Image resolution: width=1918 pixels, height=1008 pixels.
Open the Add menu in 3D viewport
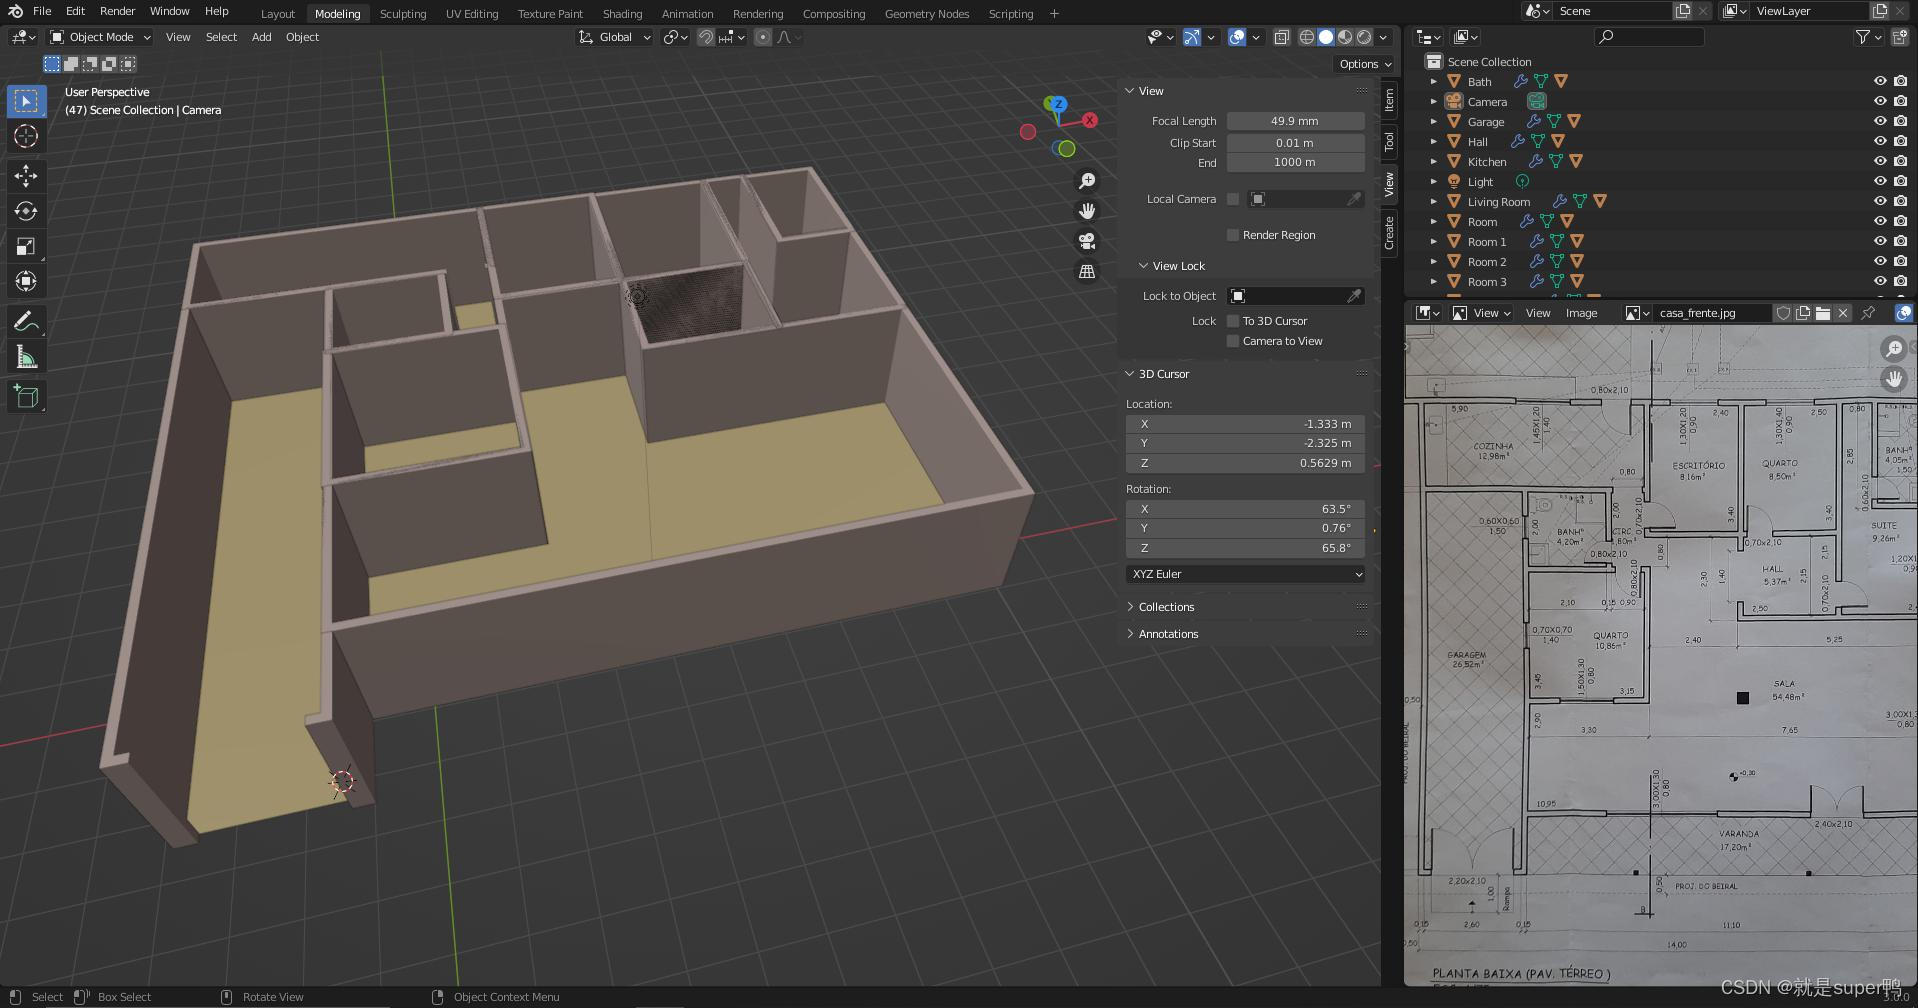click(x=261, y=37)
